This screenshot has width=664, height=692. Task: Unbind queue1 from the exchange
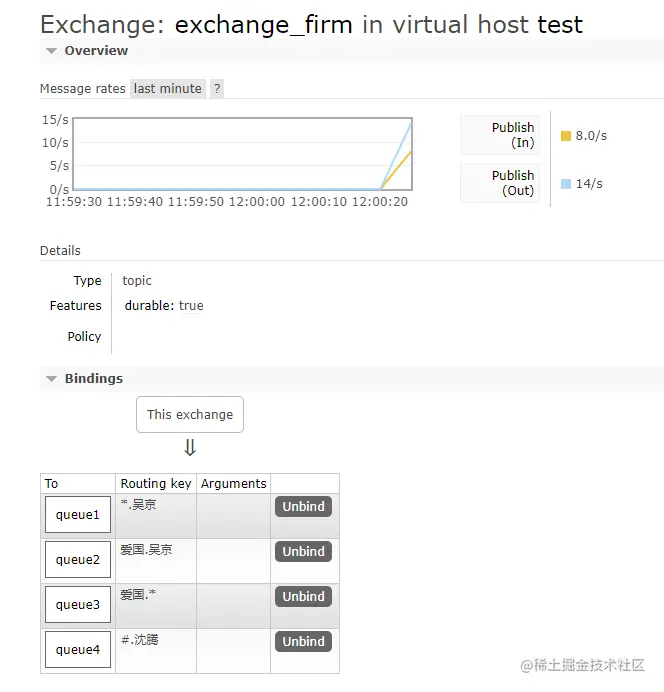[x=304, y=506]
